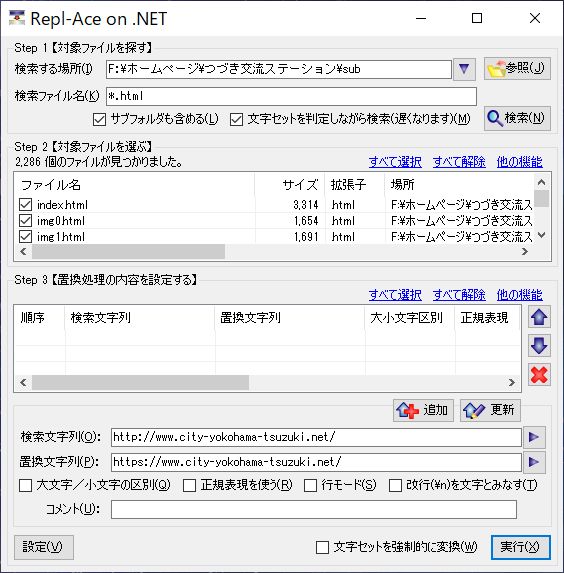Screen dimensions: 564x573
Task: Select the index.html file name
Action: [63, 205]
